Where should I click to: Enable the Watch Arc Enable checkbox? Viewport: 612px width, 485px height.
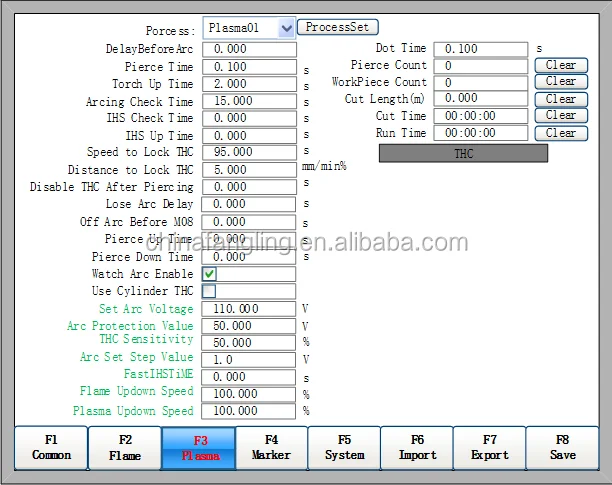[x=209, y=274]
